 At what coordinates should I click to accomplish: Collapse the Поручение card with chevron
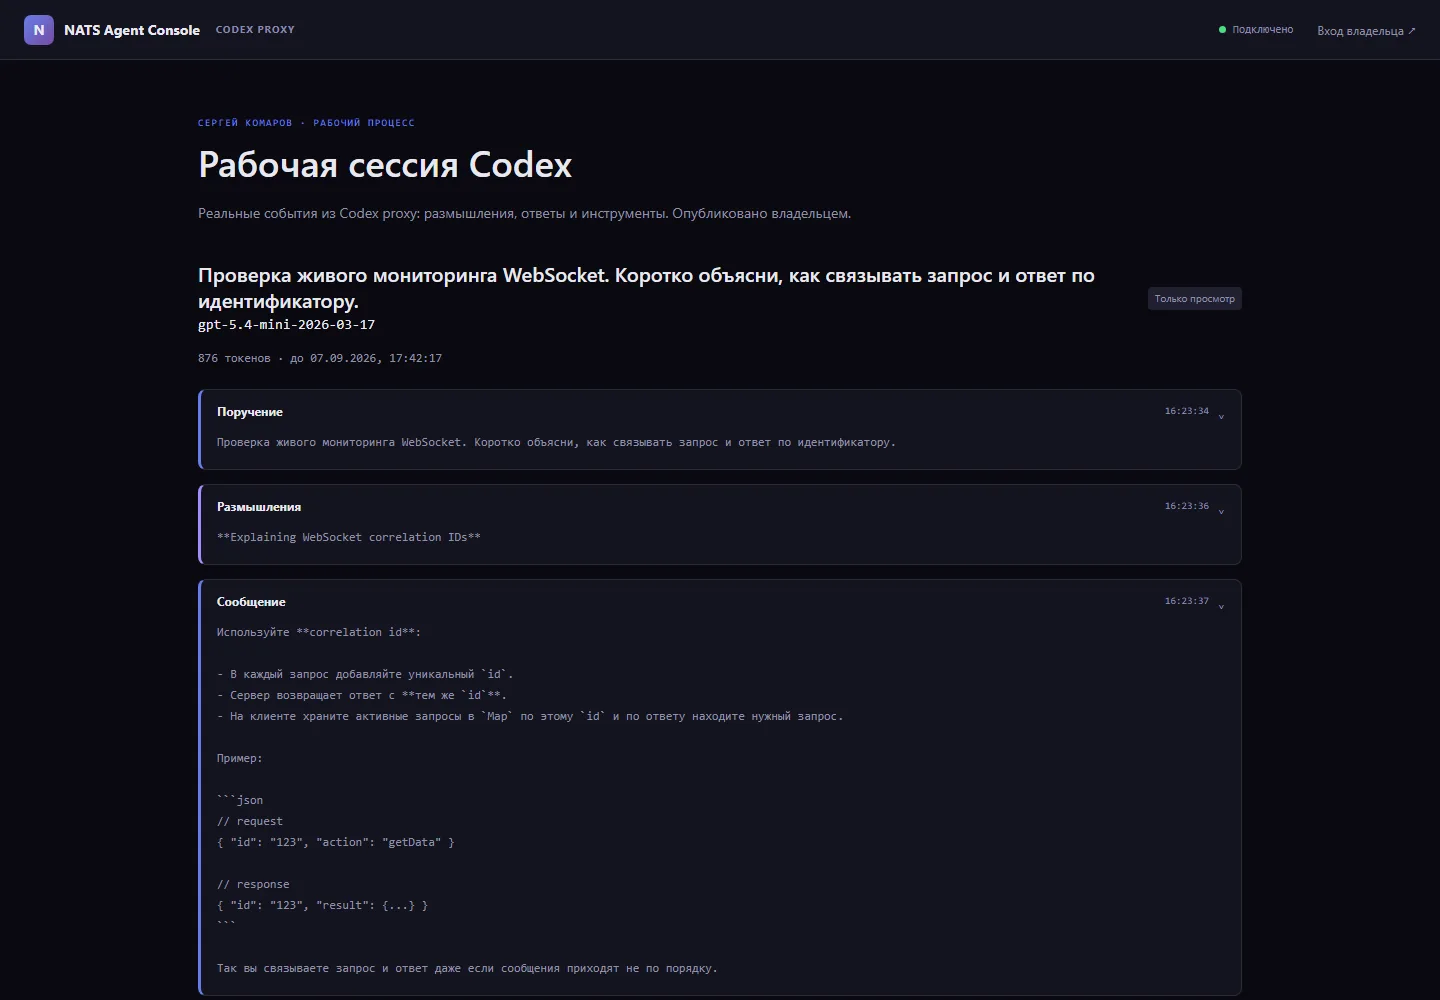[1221, 415]
